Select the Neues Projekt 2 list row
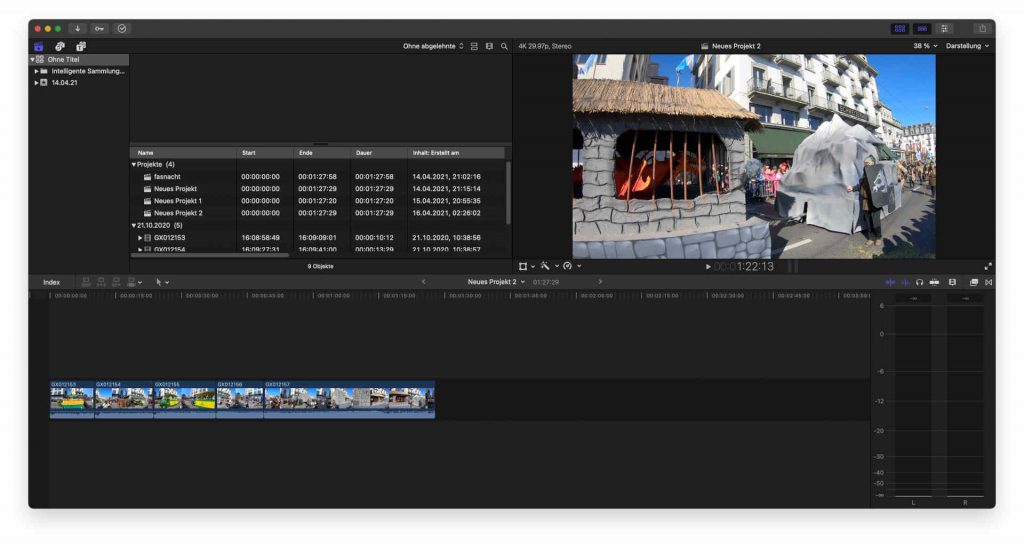This screenshot has height=546, width=1024. (x=318, y=213)
